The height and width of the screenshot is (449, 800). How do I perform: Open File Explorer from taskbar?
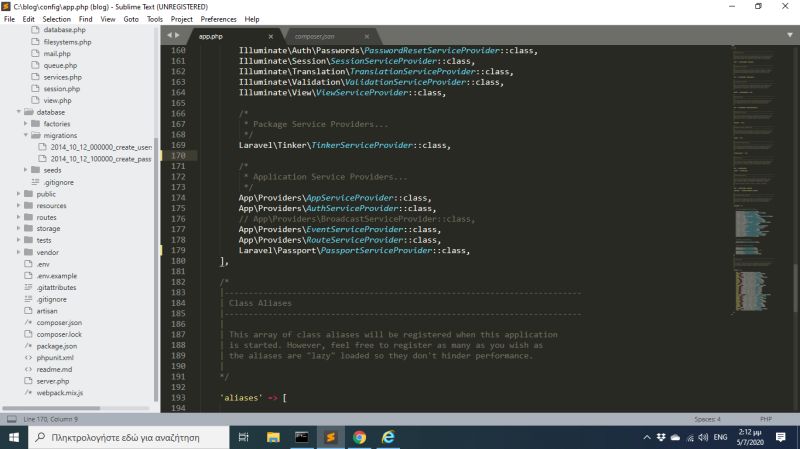point(273,437)
